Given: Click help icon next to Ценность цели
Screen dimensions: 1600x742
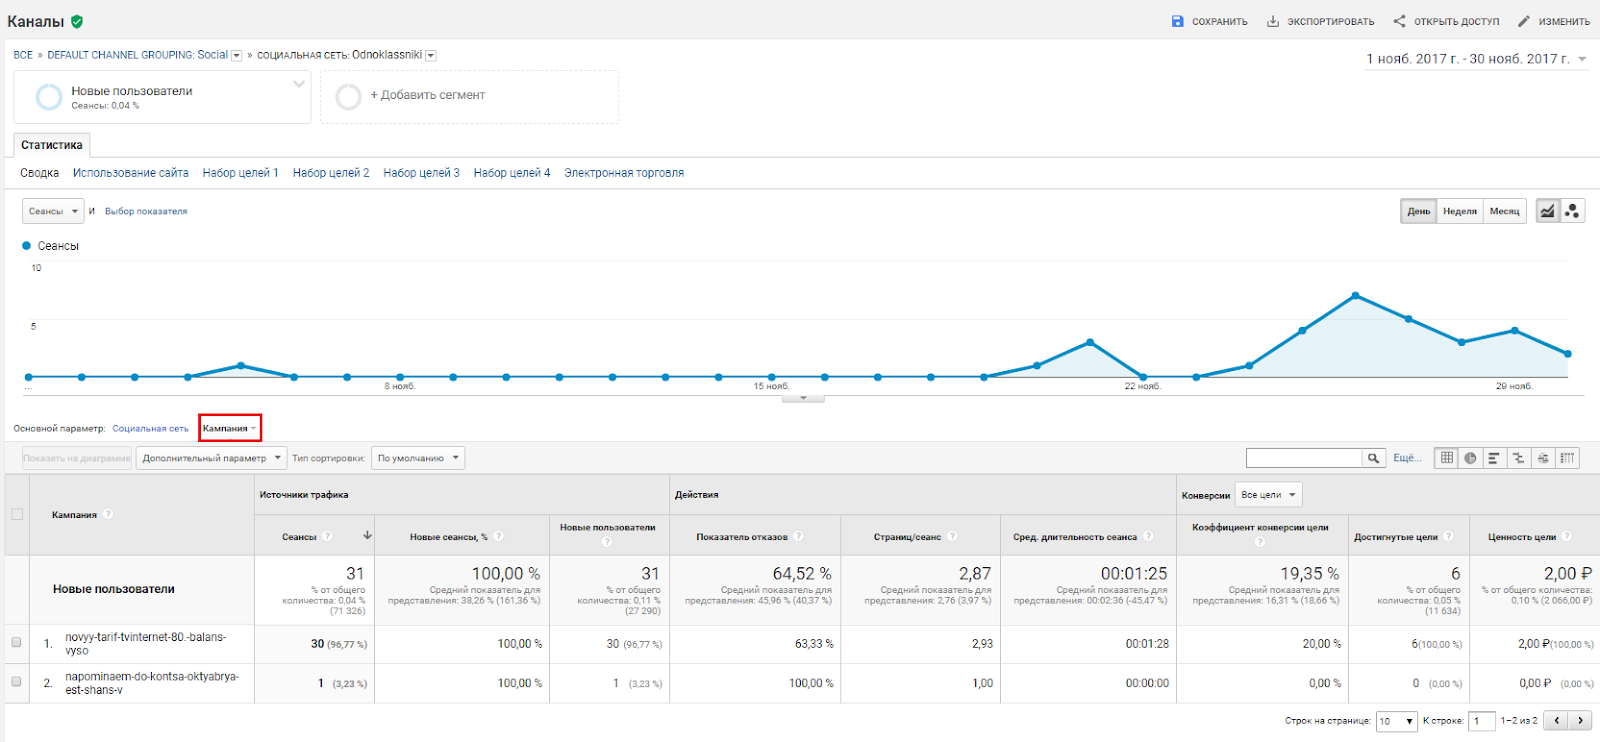Looking at the screenshot, I should tap(1567, 536).
